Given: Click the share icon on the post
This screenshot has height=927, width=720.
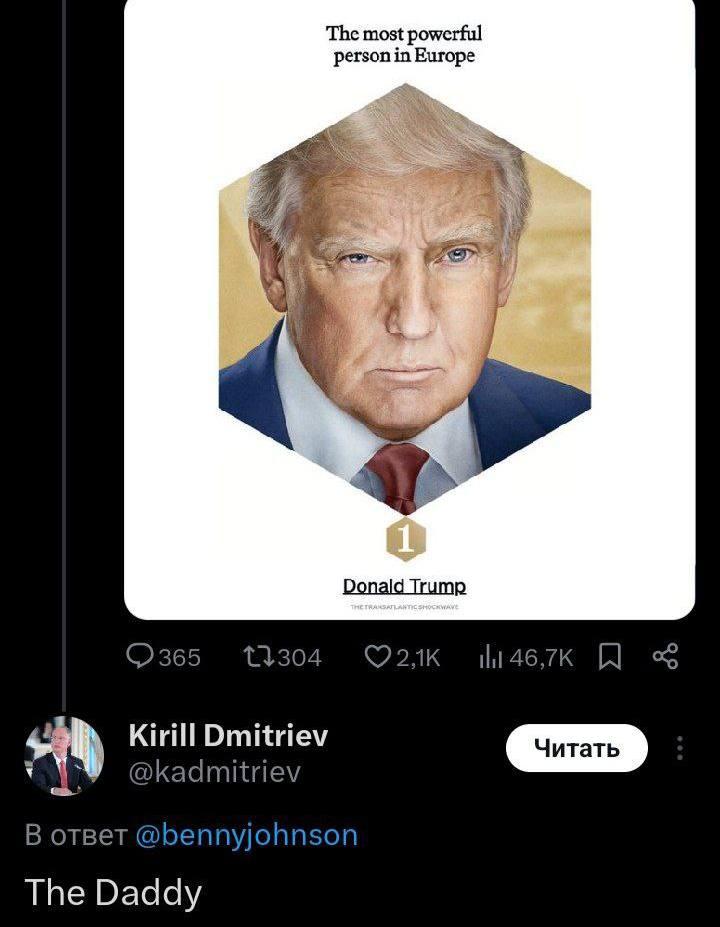Looking at the screenshot, I should 665,656.
